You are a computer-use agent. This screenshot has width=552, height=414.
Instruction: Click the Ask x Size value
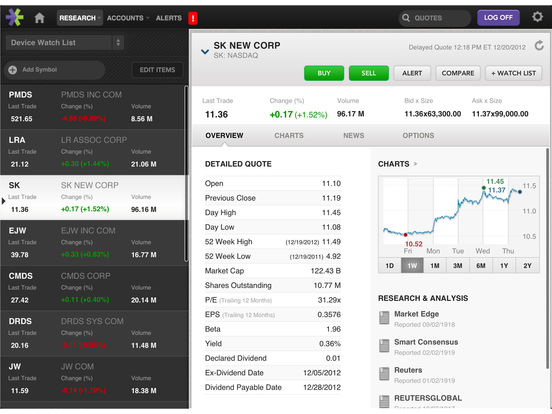[500, 114]
